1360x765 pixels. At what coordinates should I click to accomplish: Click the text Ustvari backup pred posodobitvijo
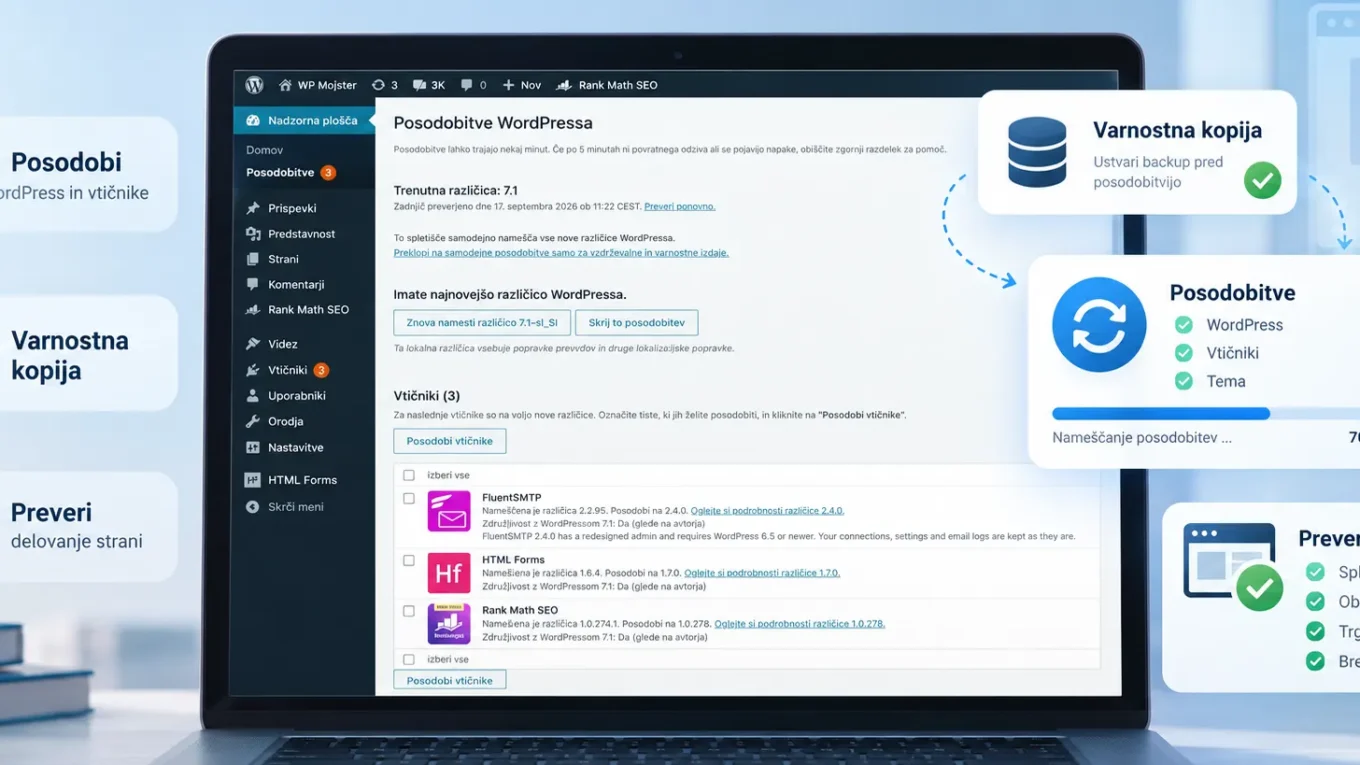pos(1158,172)
